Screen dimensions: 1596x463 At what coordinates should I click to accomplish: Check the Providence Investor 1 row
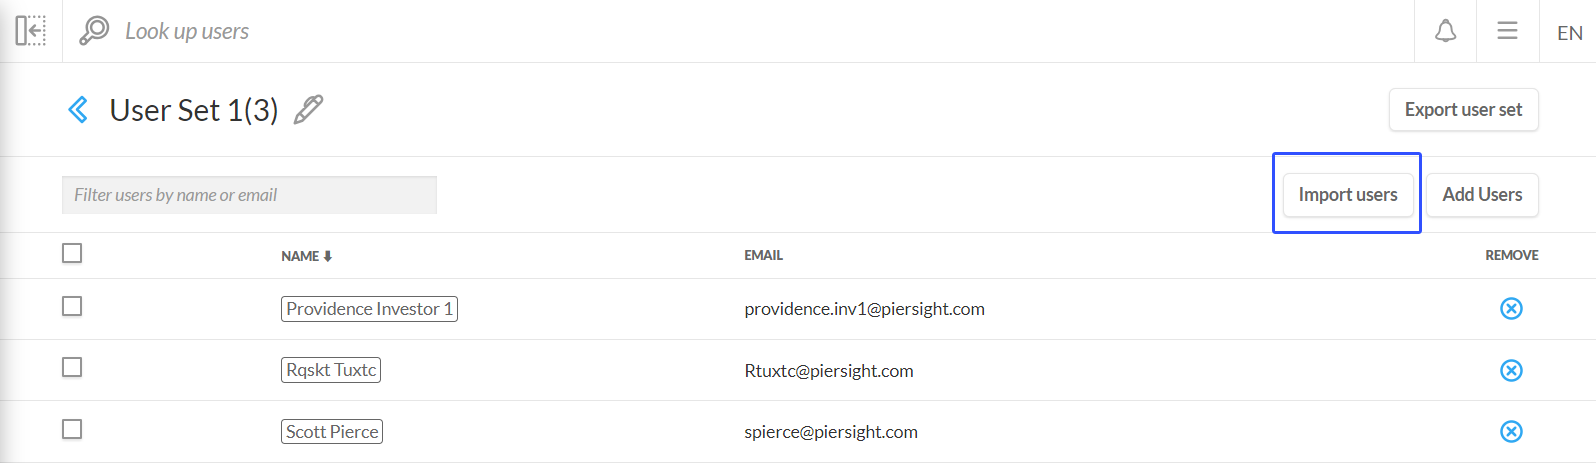72,307
